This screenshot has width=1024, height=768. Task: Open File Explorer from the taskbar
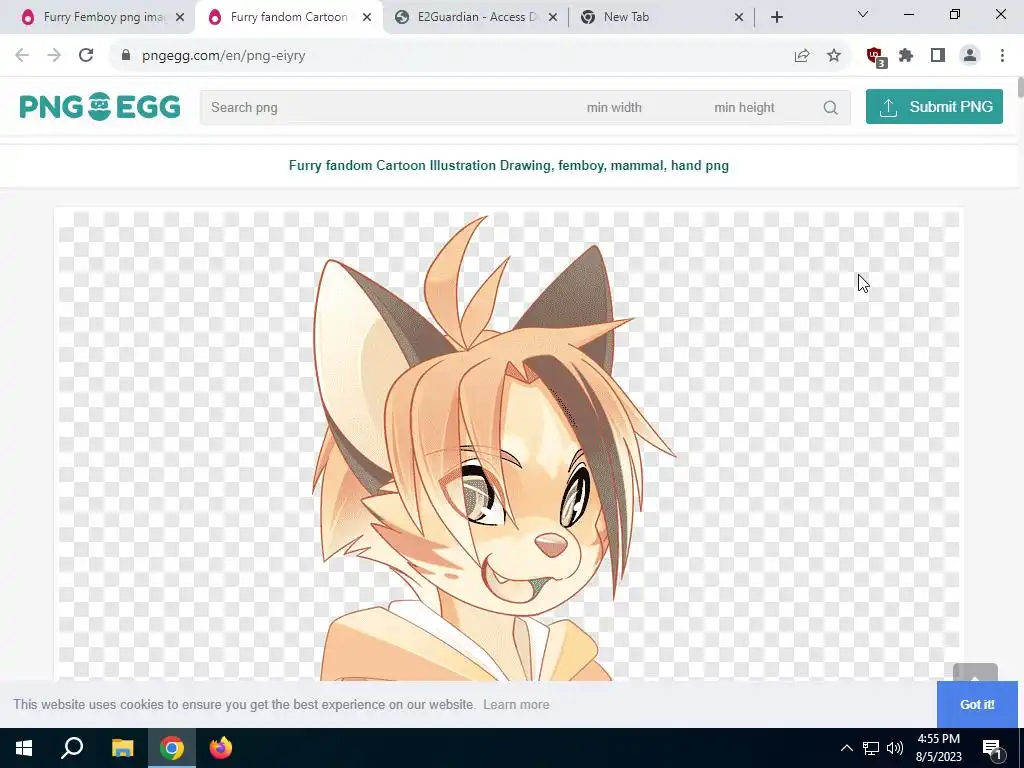coord(122,748)
